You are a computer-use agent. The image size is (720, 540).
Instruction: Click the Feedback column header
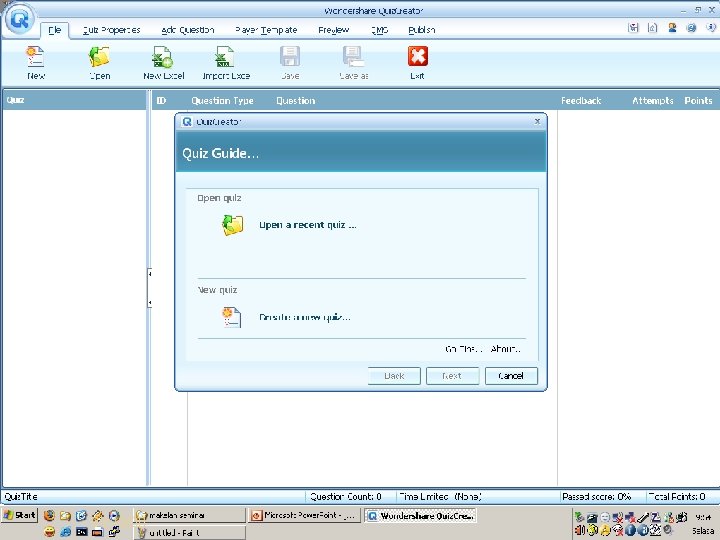coord(581,101)
